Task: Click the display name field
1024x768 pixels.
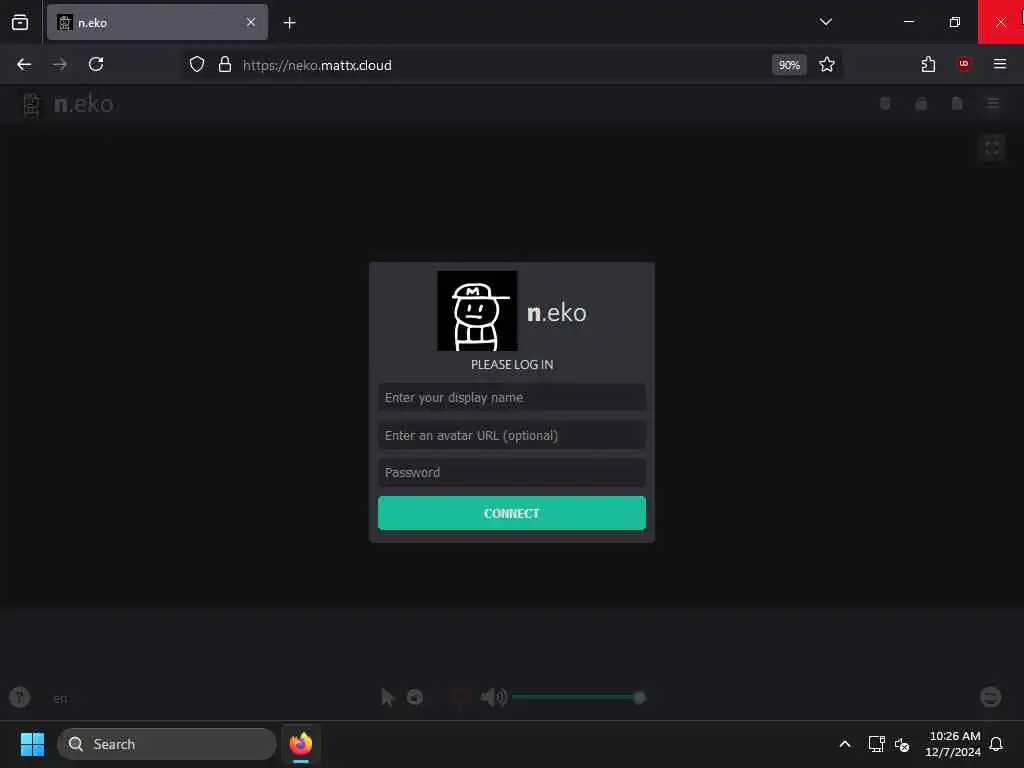Action: (511, 398)
